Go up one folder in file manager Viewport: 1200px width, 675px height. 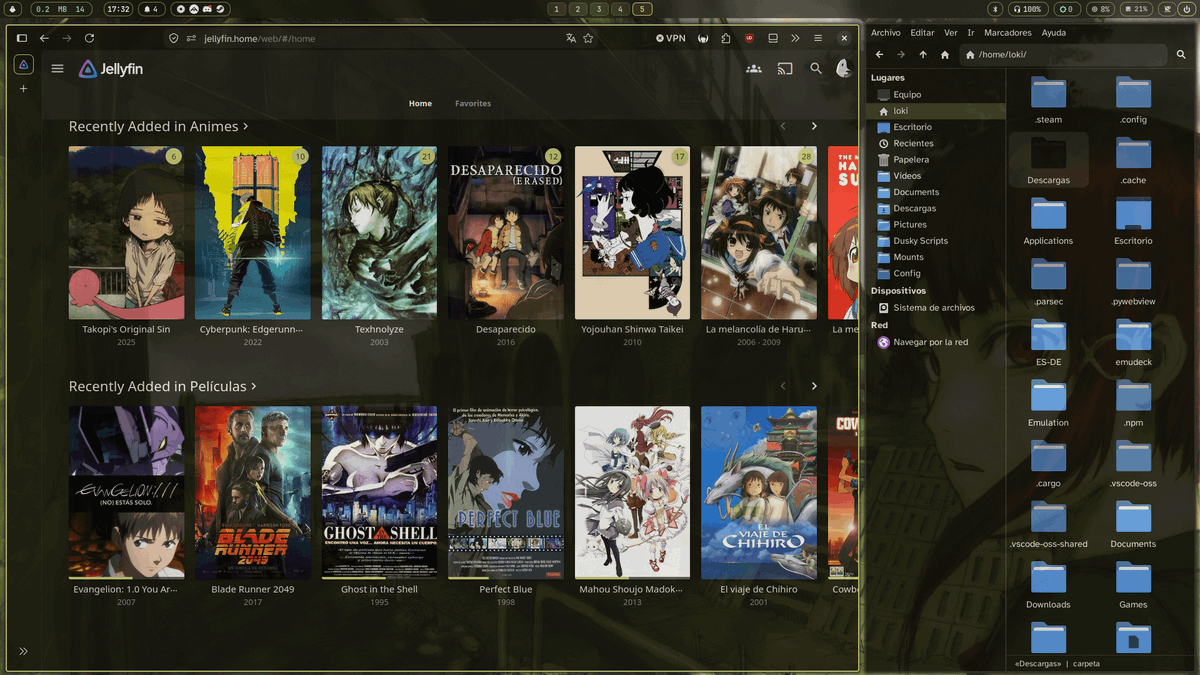pos(923,55)
